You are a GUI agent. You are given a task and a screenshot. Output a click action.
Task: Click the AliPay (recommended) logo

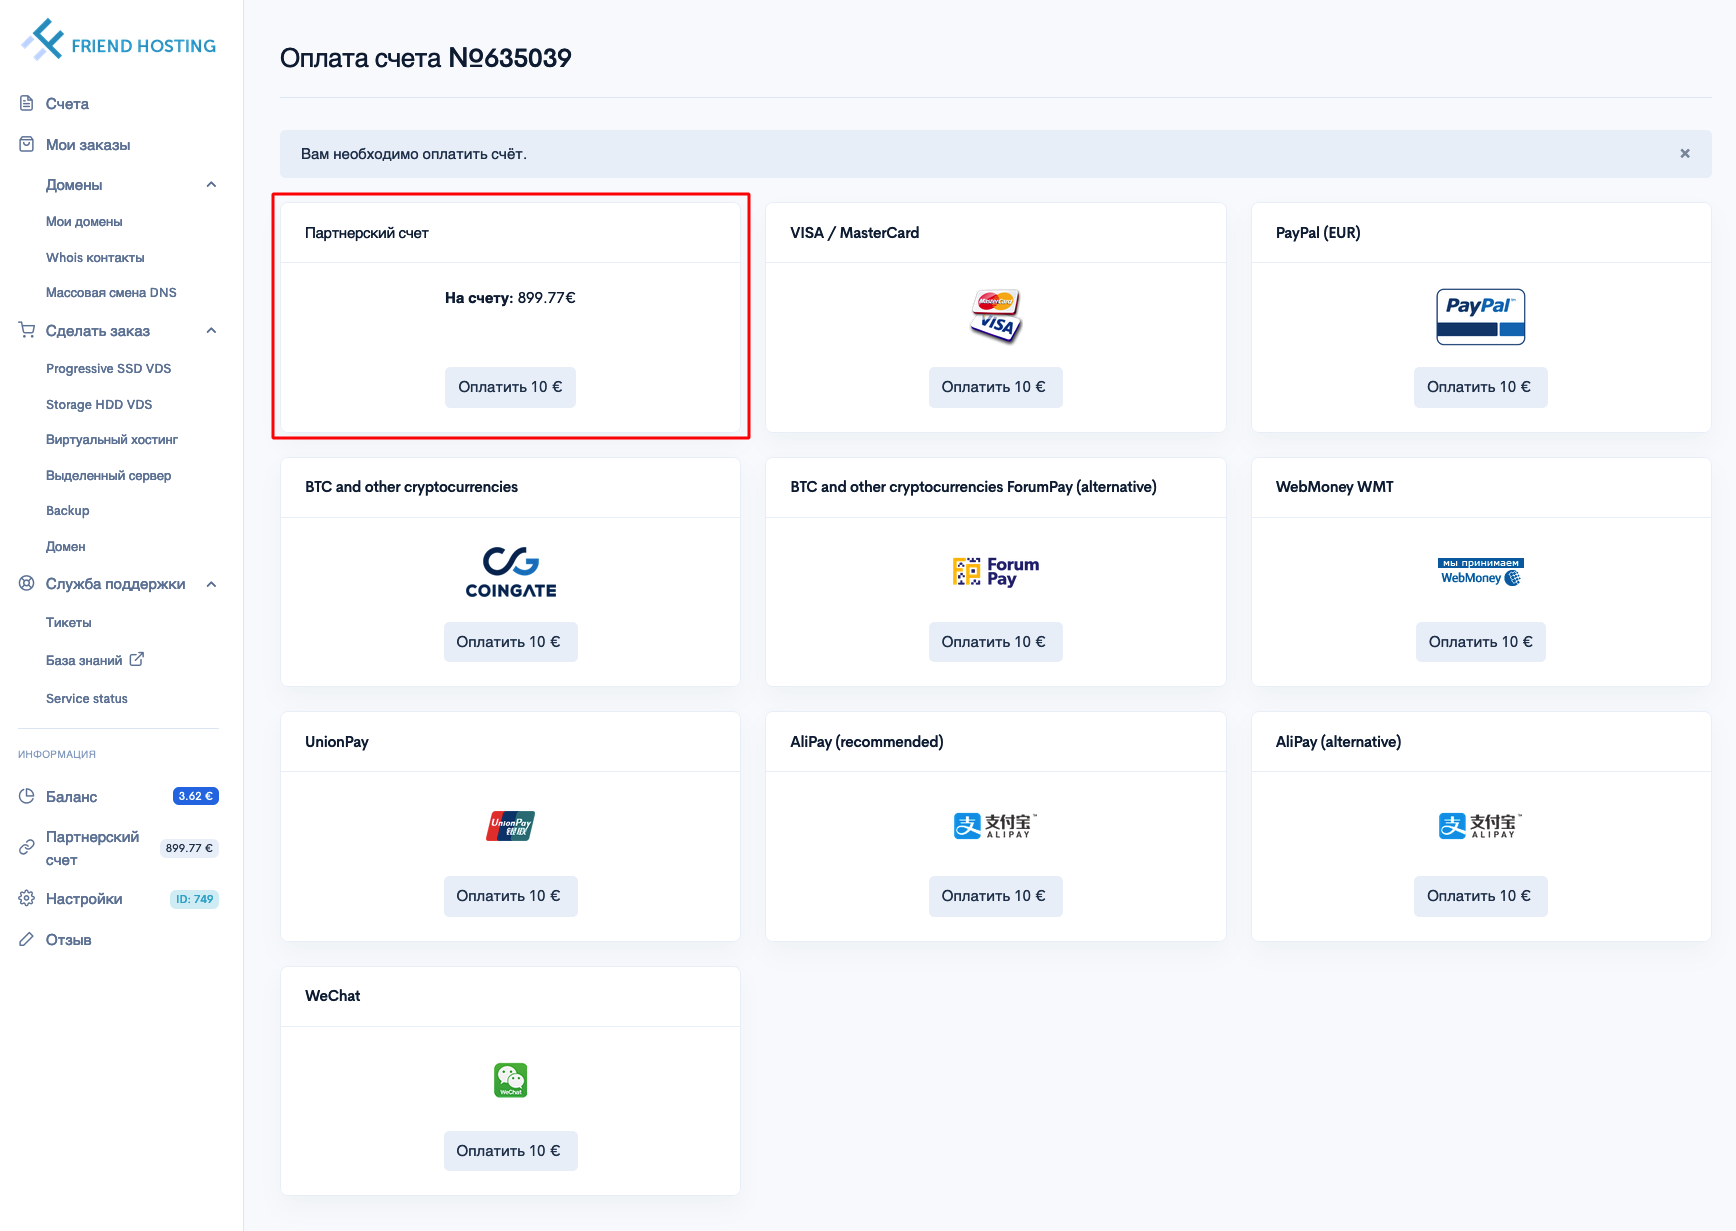click(996, 826)
